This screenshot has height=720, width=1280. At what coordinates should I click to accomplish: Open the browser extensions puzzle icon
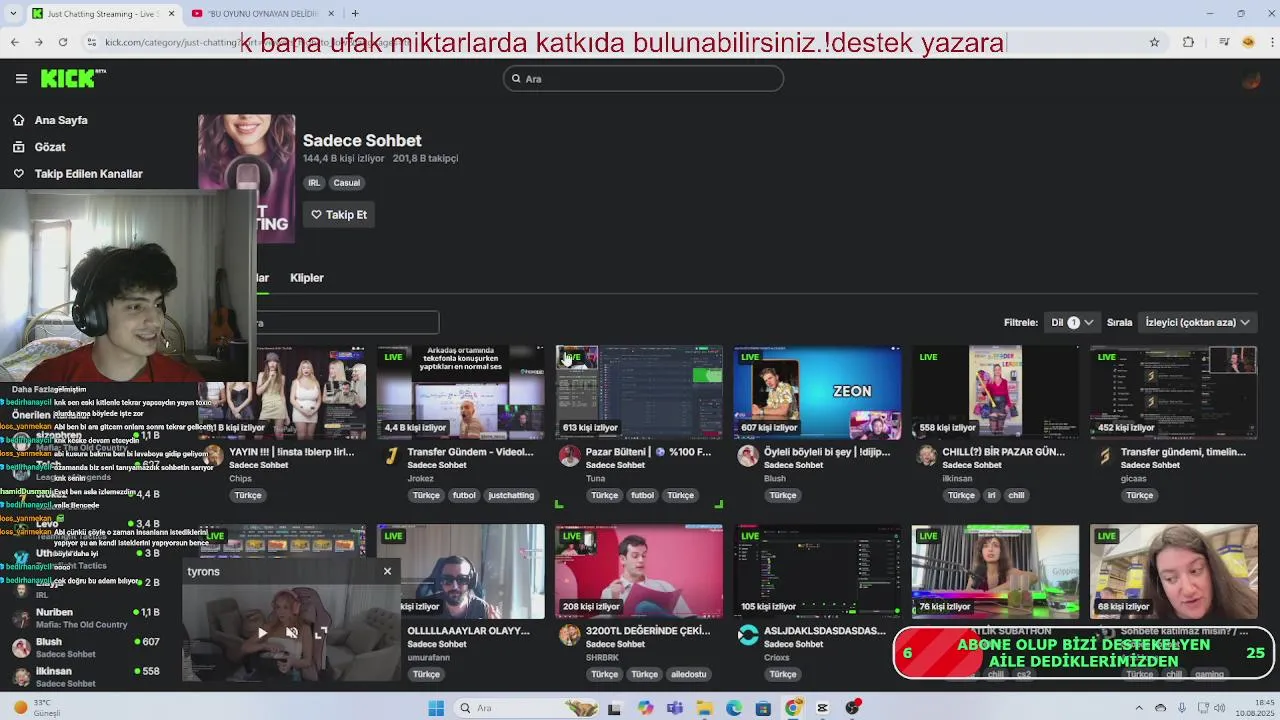pyautogui.click(x=1188, y=42)
